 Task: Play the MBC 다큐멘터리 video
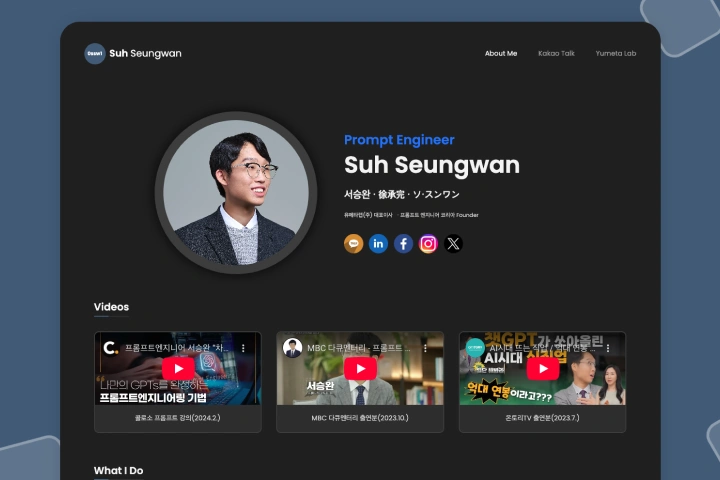point(360,368)
